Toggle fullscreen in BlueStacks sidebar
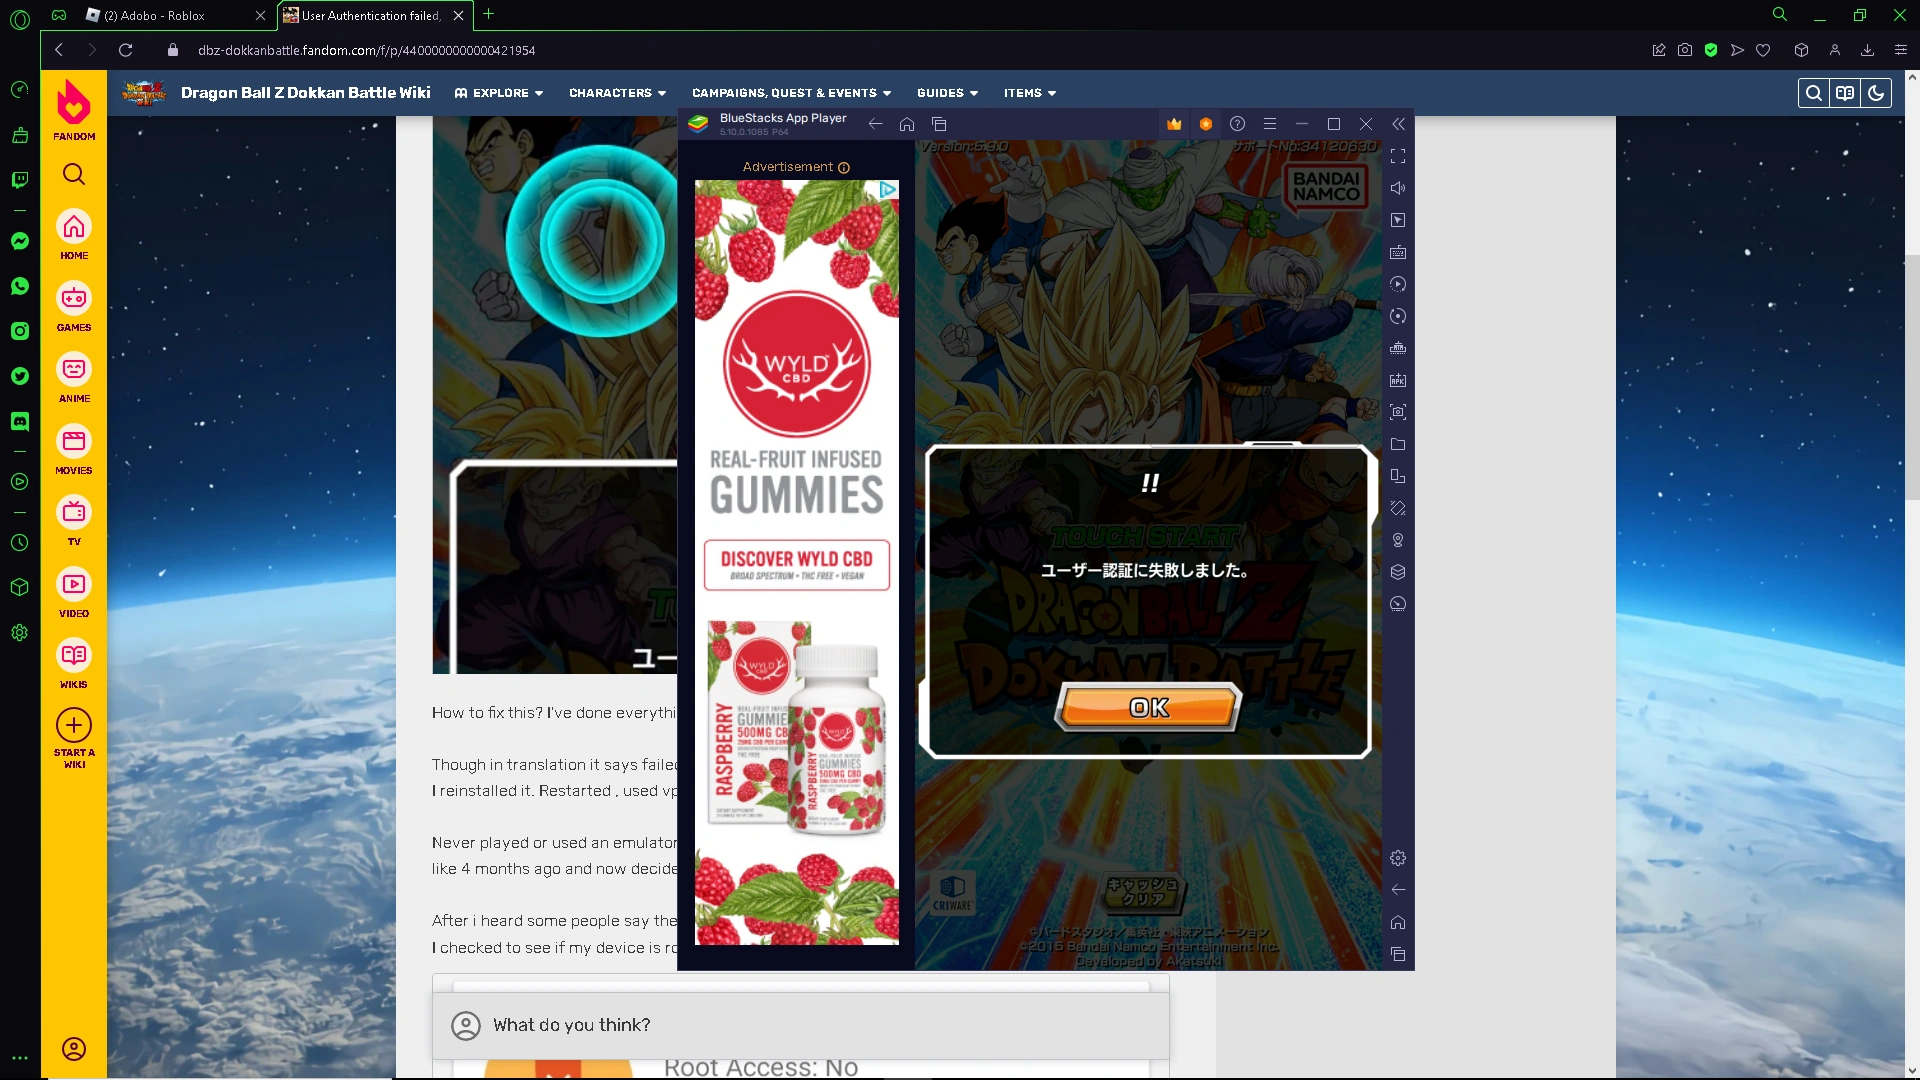This screenshot has width=1920, height=1080. 1398,156
